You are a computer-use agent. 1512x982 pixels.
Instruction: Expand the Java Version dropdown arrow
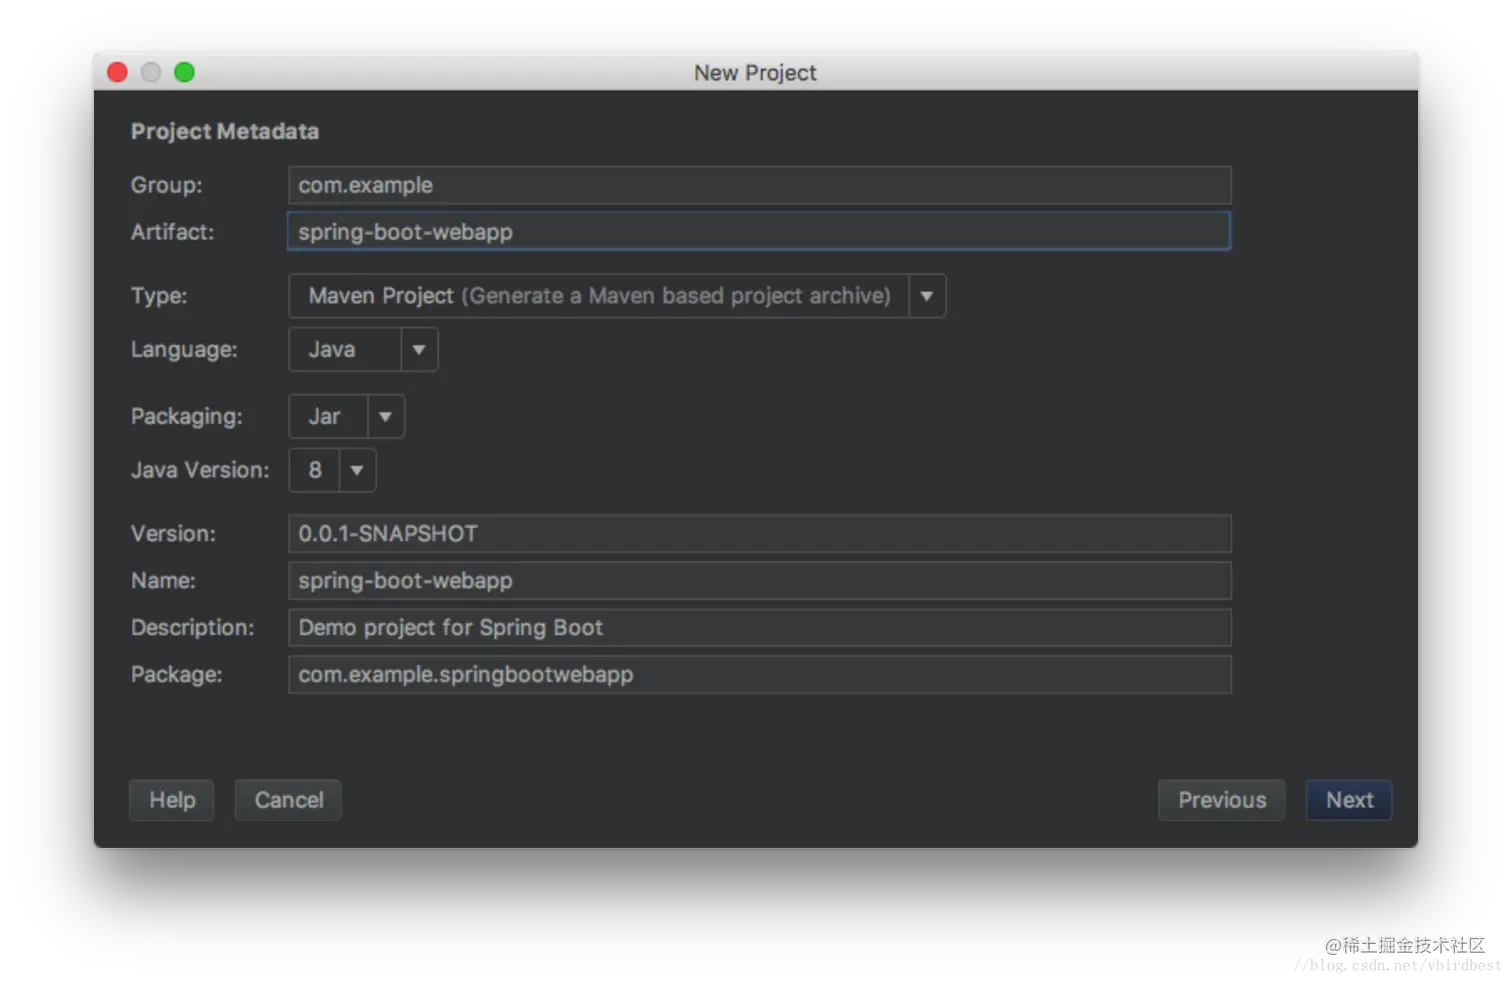(x=357, y=470)
